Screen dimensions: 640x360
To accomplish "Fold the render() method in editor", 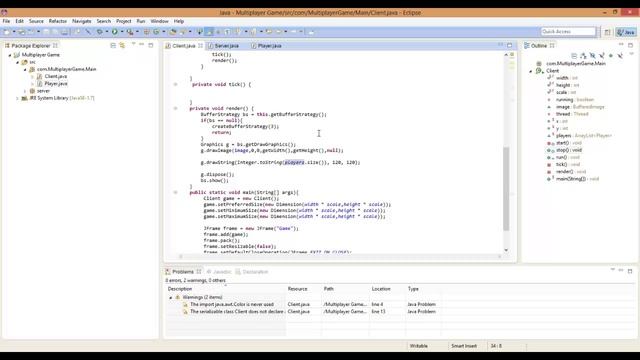I will click(176, 109).
